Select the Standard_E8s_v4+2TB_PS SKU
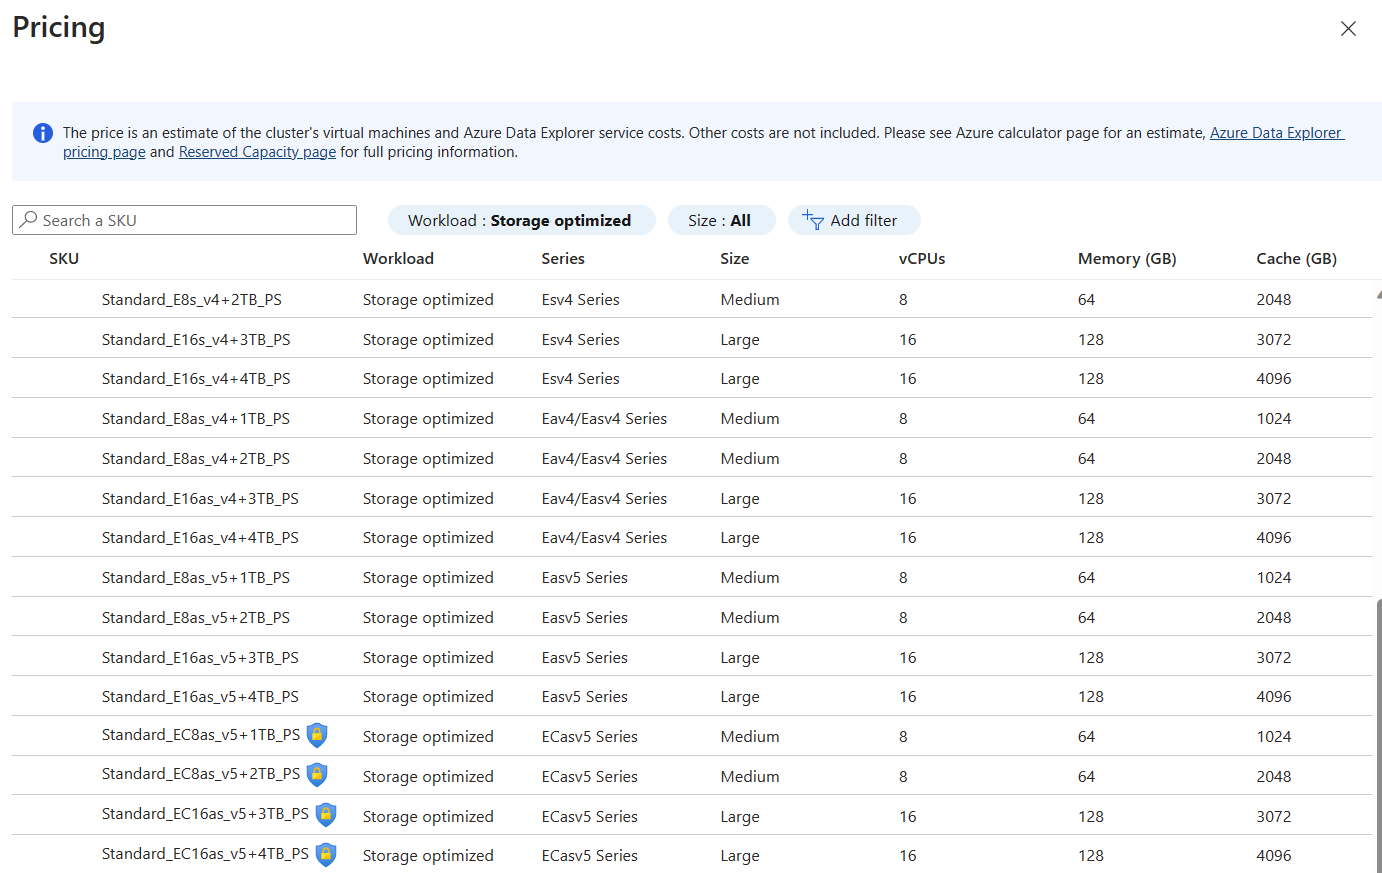The height and width of the screenshot is (873, 1382). [x=192, y=299]
